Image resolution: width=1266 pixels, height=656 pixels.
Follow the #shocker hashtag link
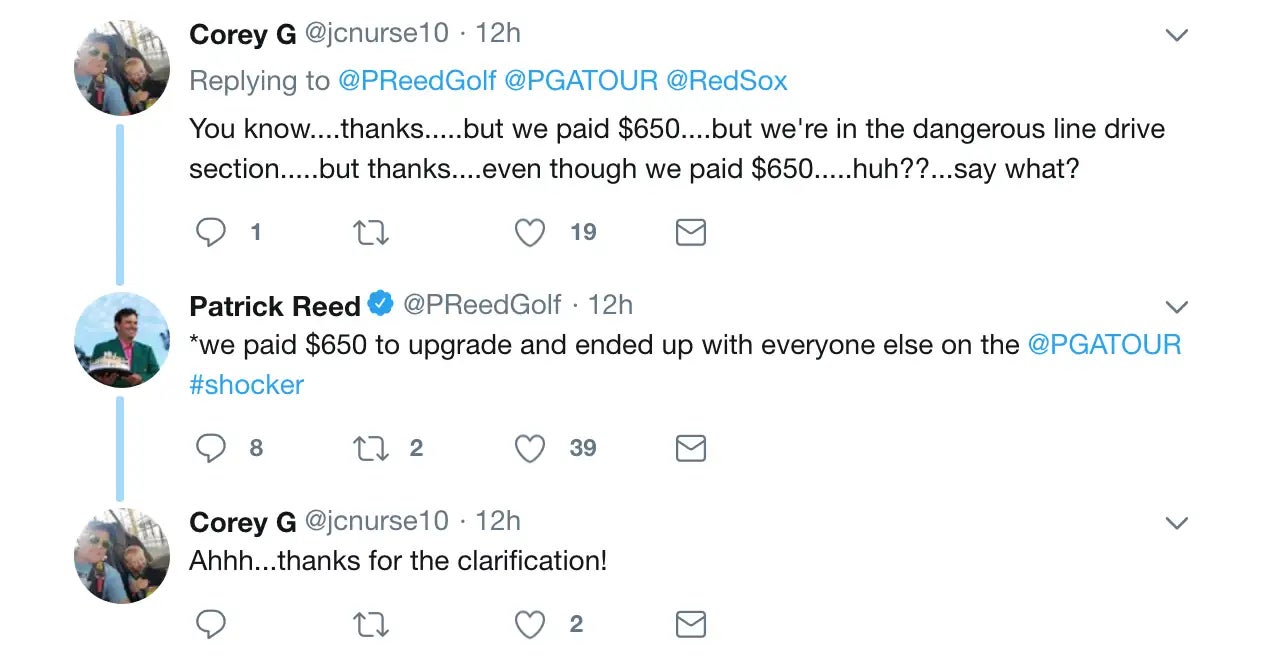[x=246, y=385]
